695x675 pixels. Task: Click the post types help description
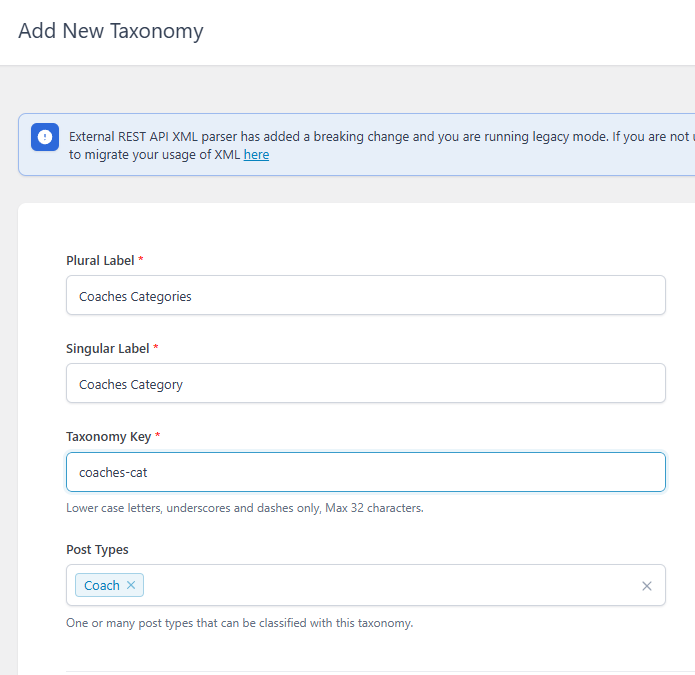pos(239,623)
